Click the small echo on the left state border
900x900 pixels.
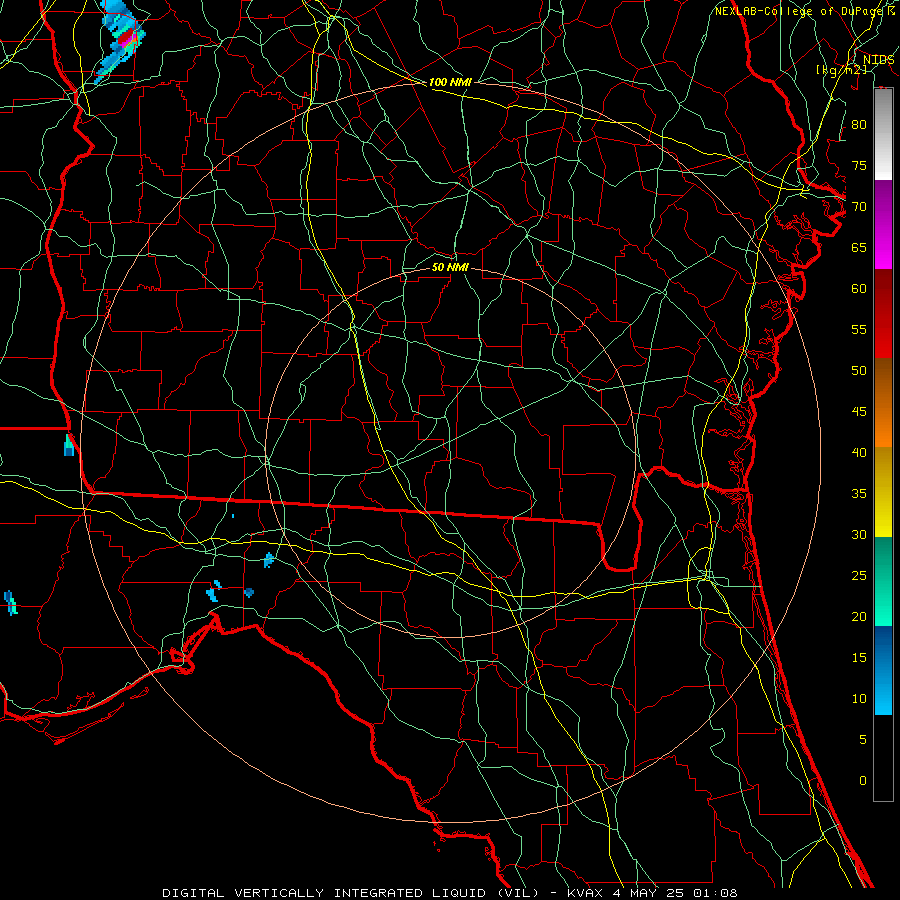click(x=69, y=445)
